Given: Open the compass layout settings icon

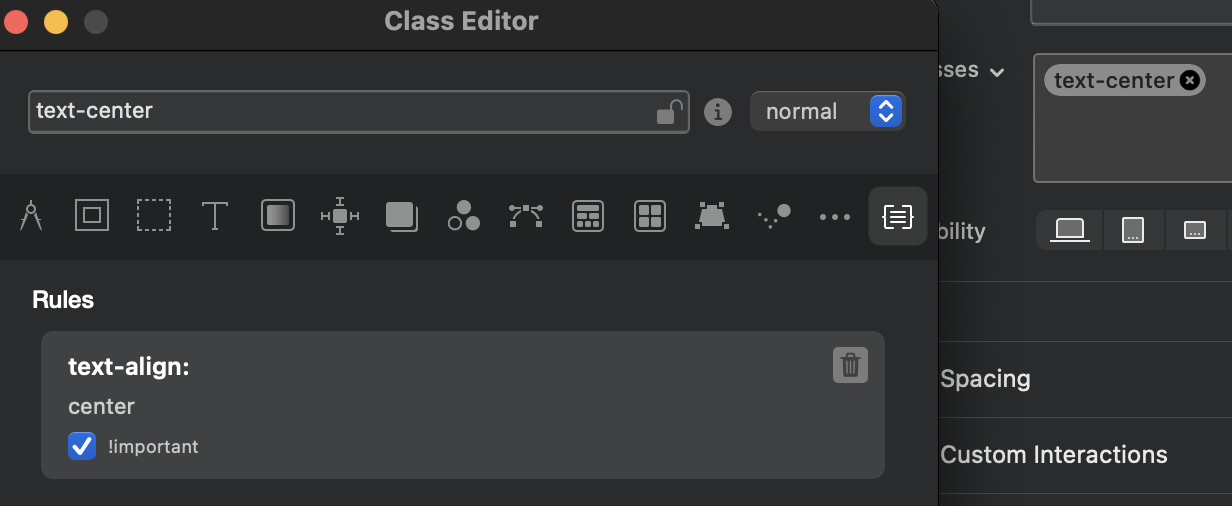Looking at the screenshot, I should coord(31,215).
